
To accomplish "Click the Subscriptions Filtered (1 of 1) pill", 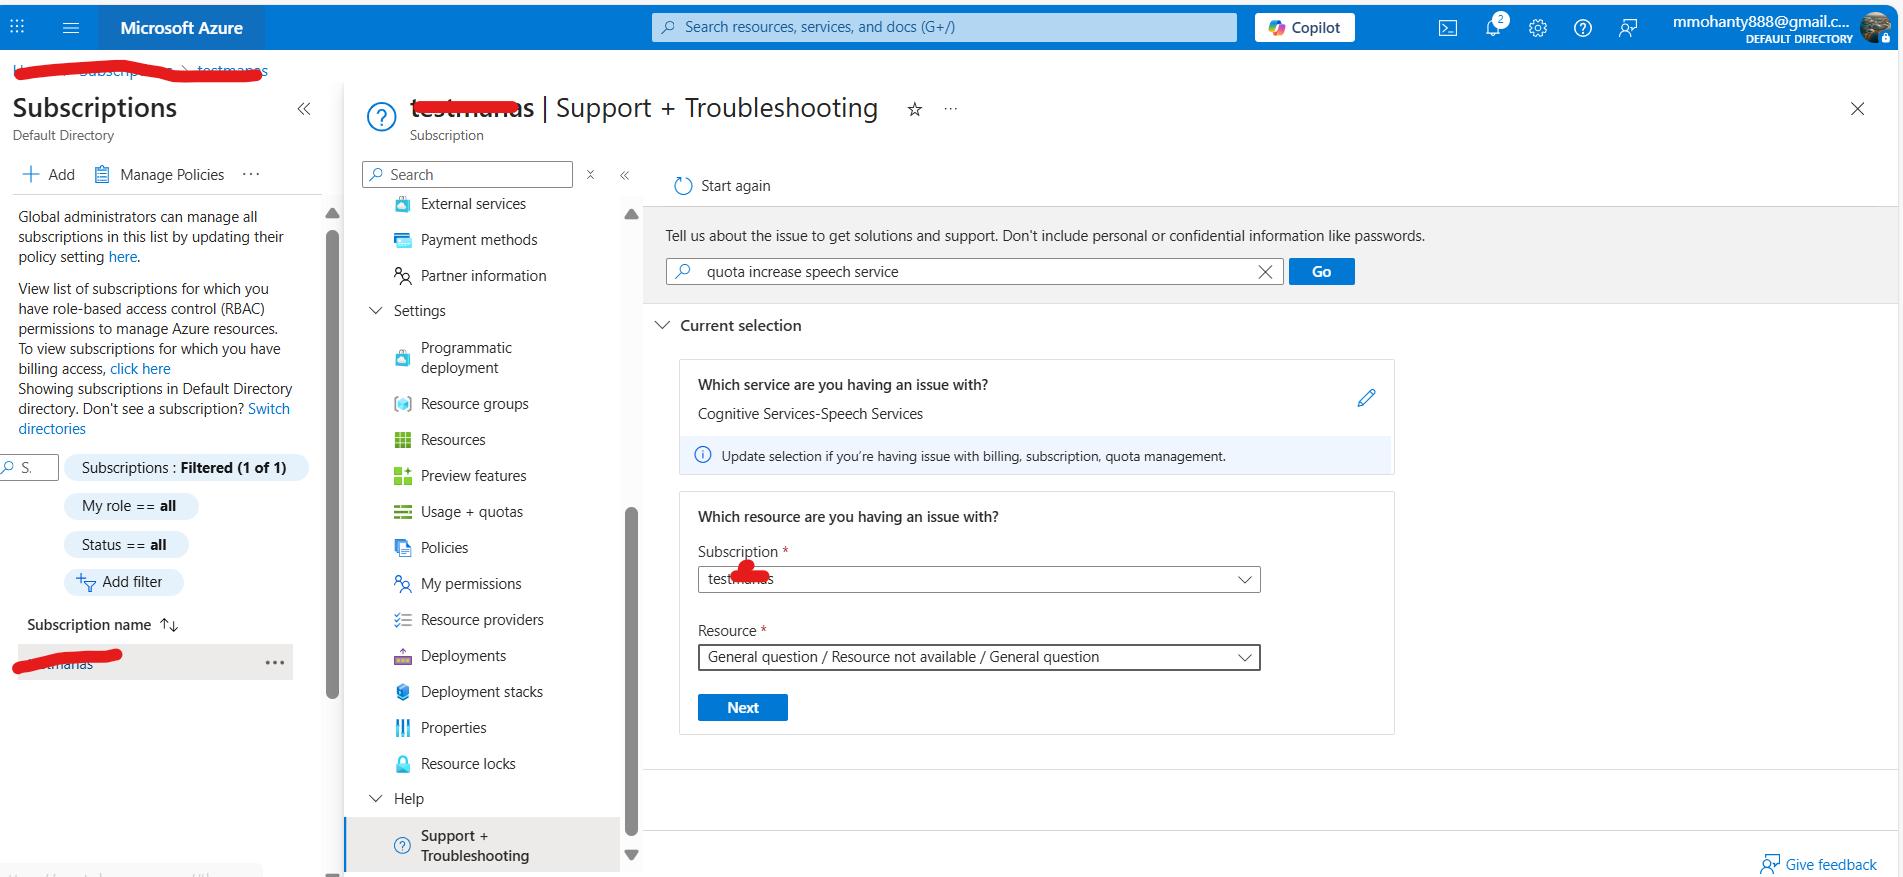I will coord(186,467).
